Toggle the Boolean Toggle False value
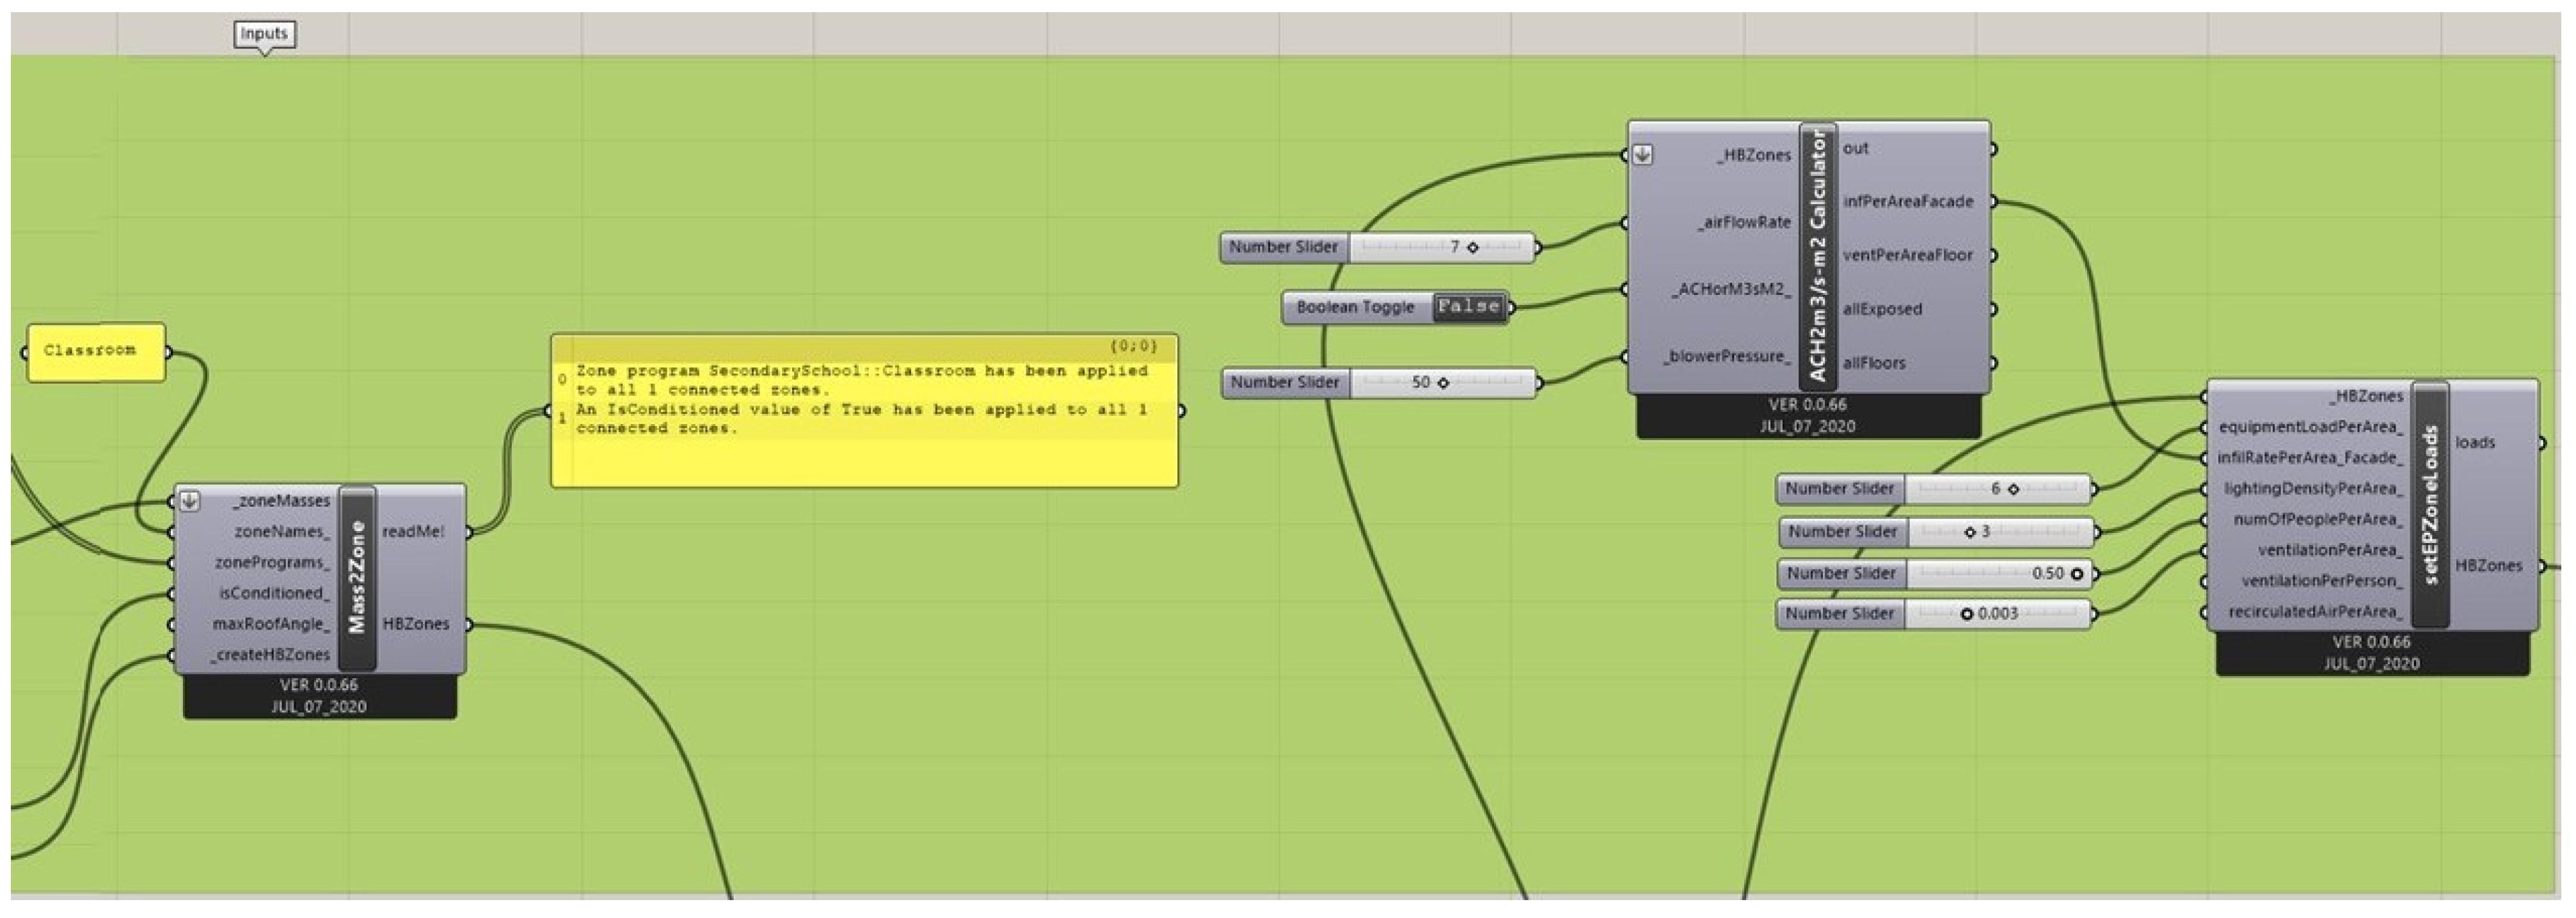This screenshot has width=2576, height=918. [x=1467, y=307]
